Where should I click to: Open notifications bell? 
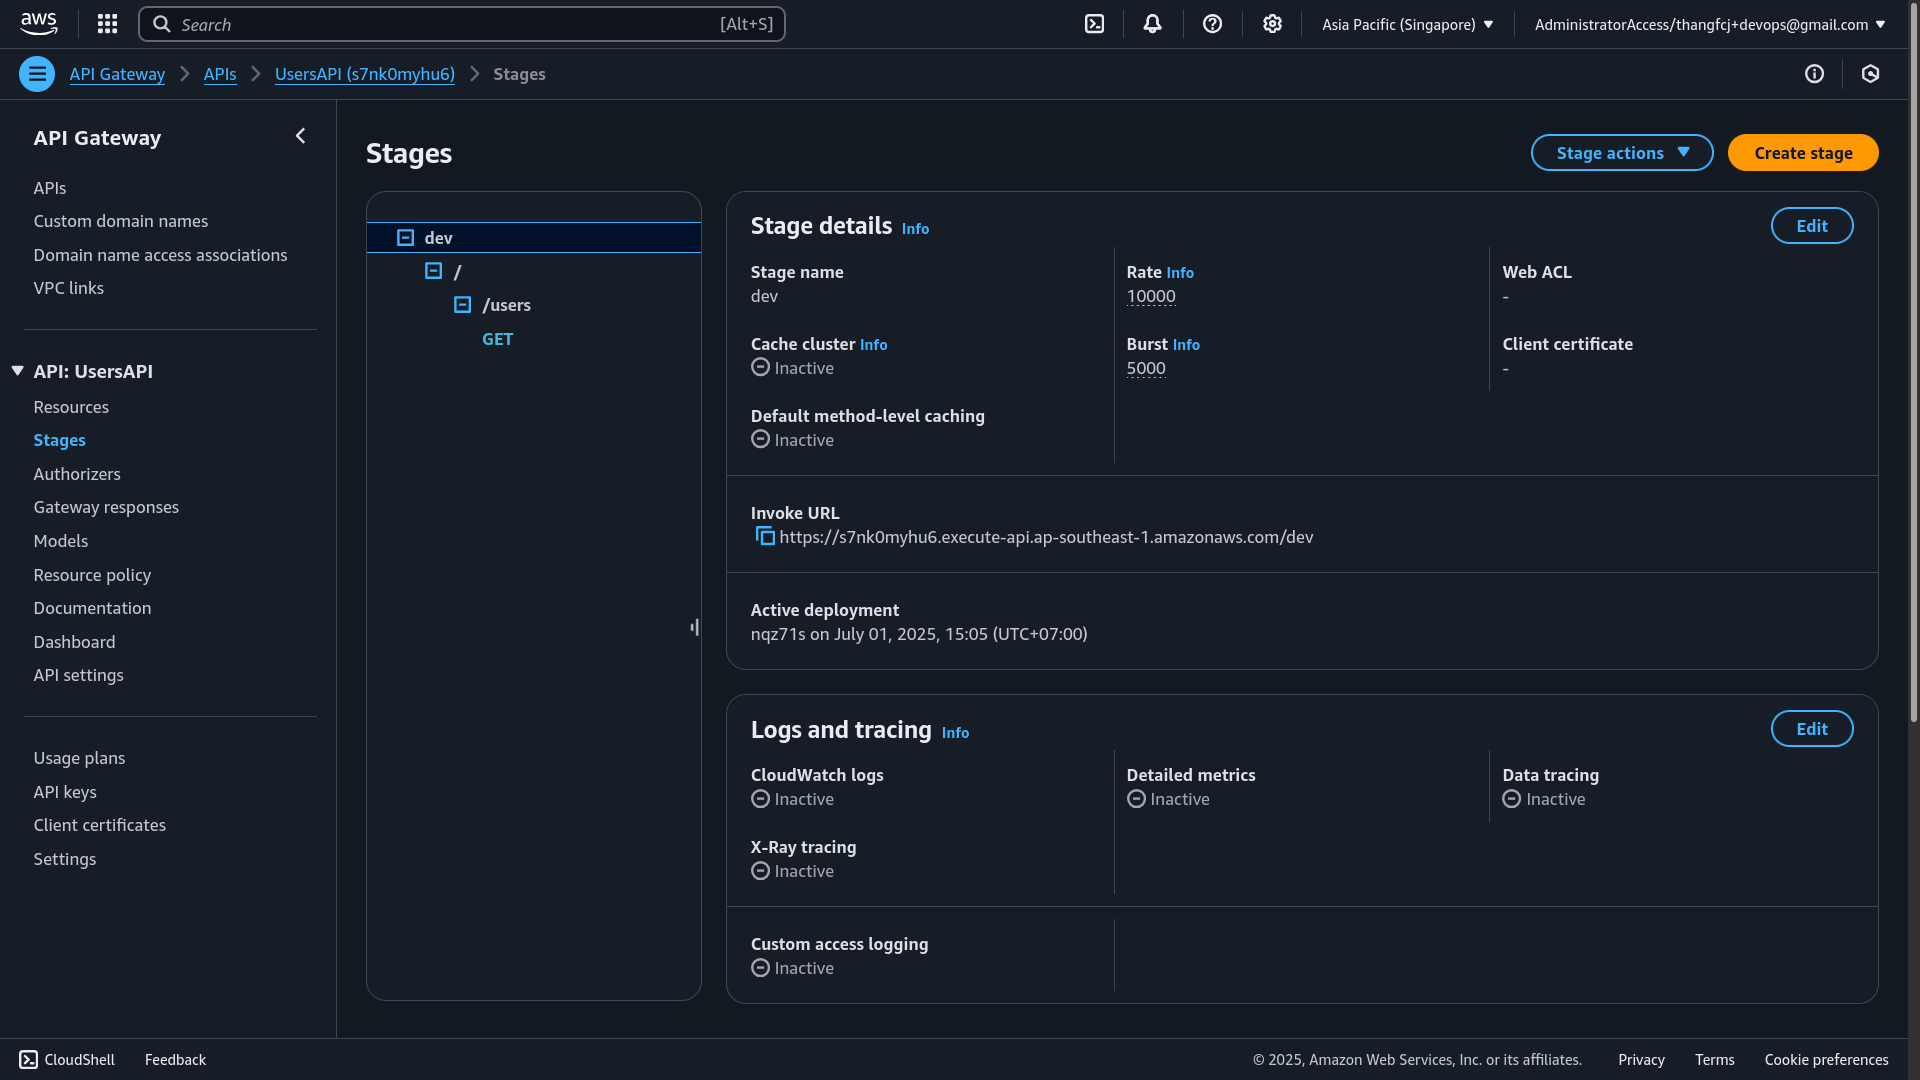click(1153, 24)
